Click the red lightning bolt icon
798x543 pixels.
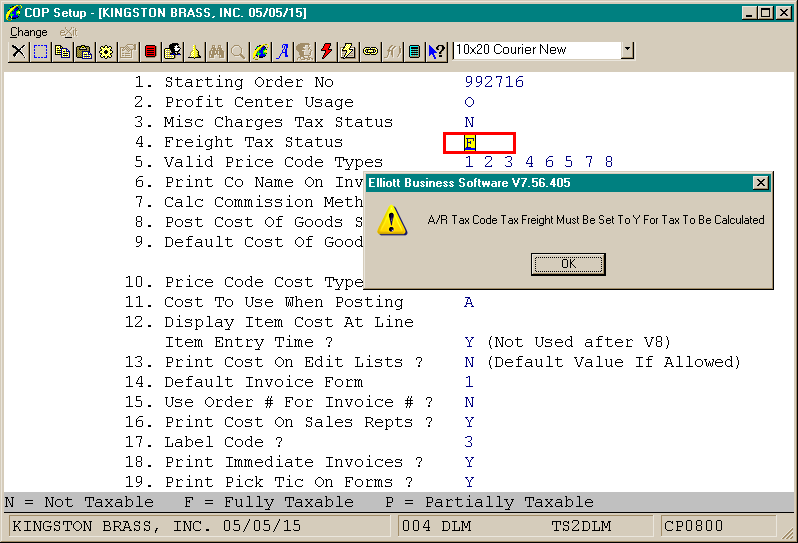click(326, 51)
